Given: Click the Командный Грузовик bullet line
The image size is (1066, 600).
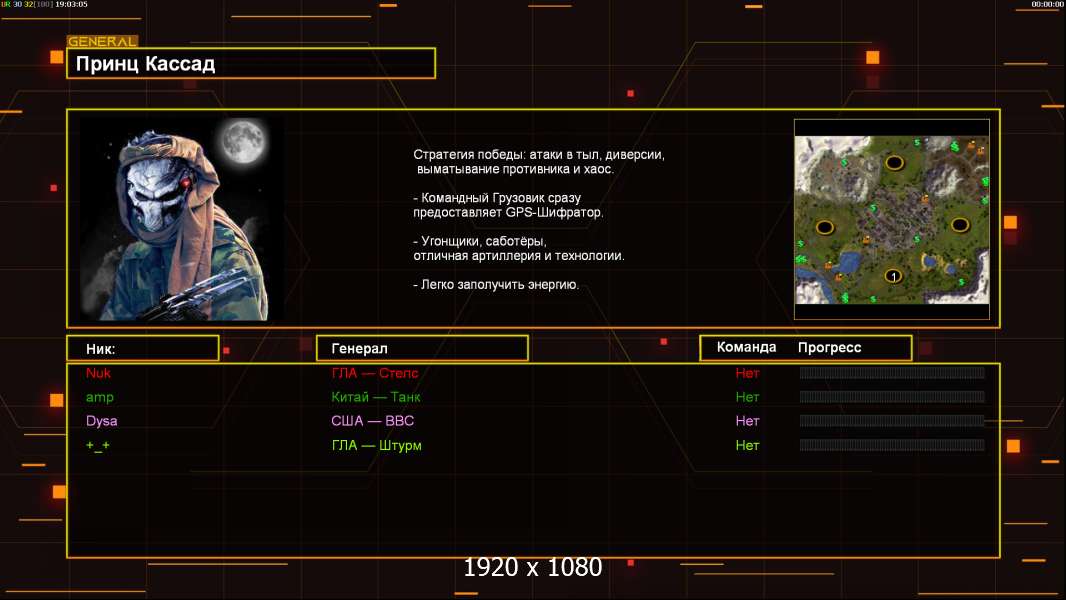Looking at the screenshot, I should 508,205.
